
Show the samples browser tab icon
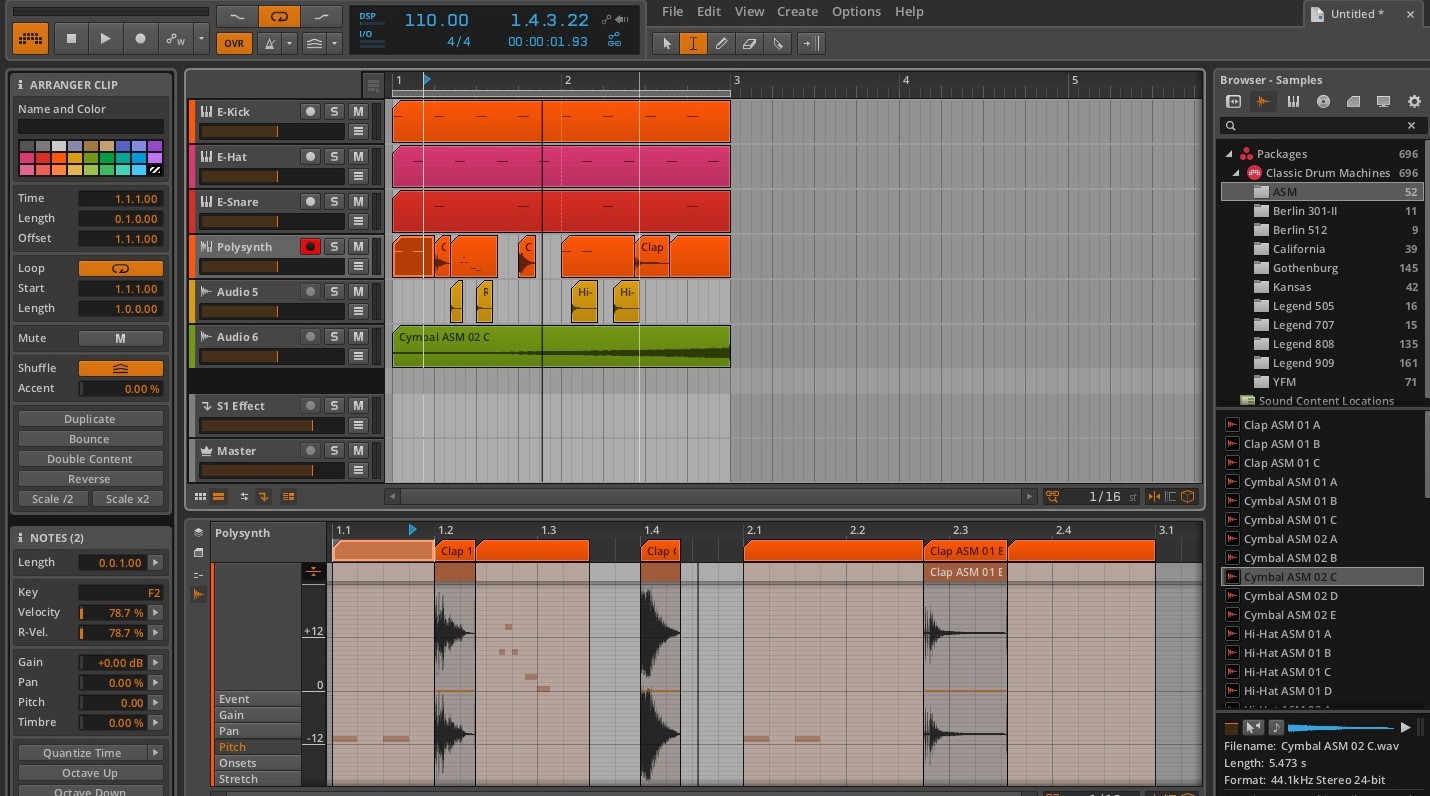coord(1263,101)
